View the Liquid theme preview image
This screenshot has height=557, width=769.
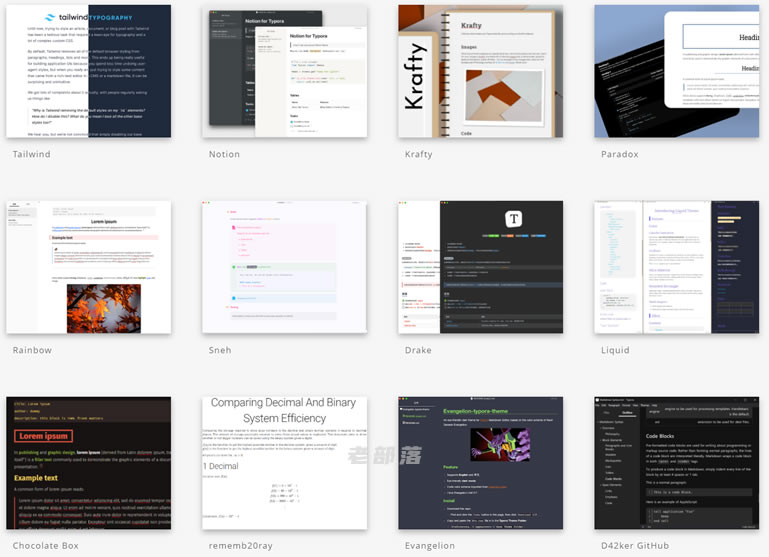point(677,267)
